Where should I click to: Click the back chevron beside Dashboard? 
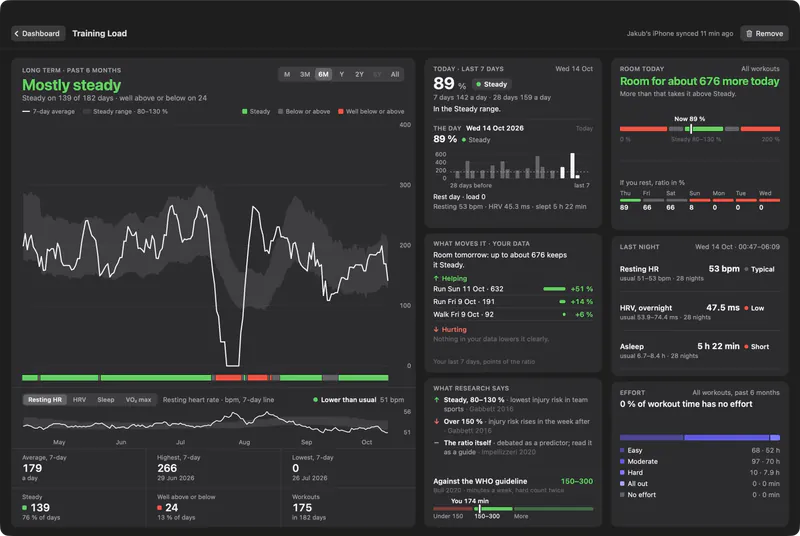click(17, 34)
